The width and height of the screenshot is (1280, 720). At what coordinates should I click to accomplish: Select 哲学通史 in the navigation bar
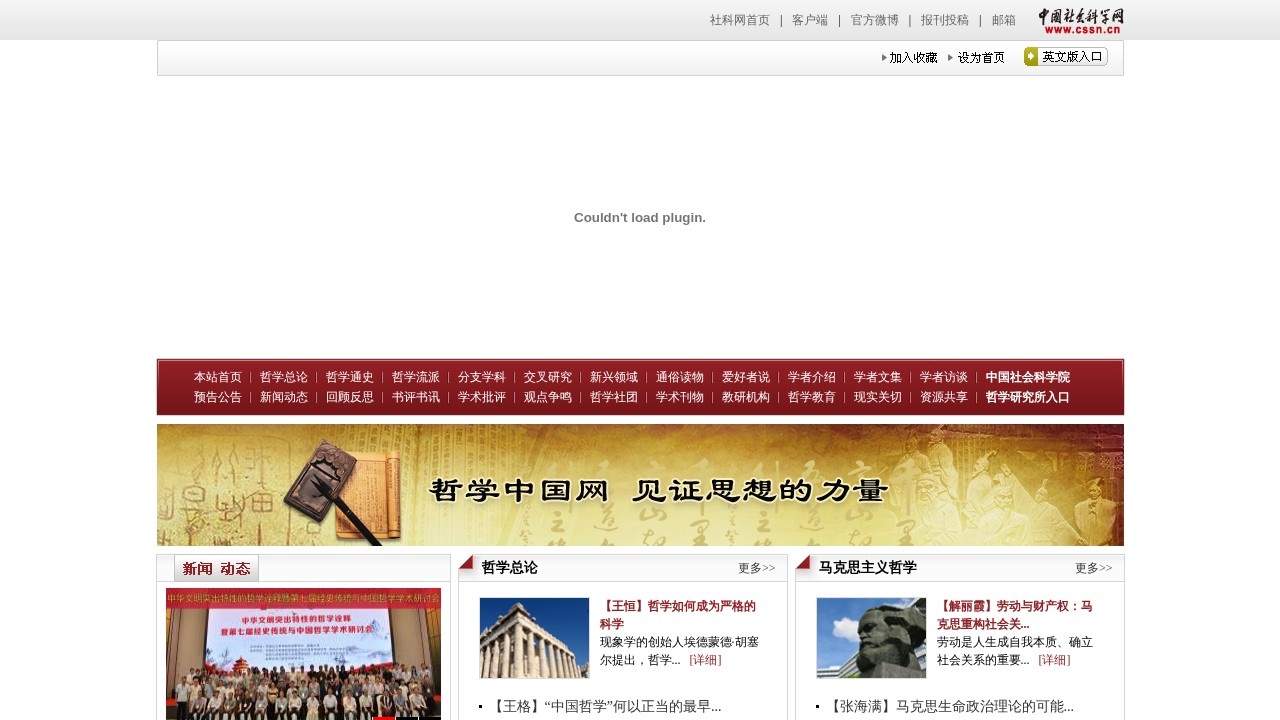point(349,377)
